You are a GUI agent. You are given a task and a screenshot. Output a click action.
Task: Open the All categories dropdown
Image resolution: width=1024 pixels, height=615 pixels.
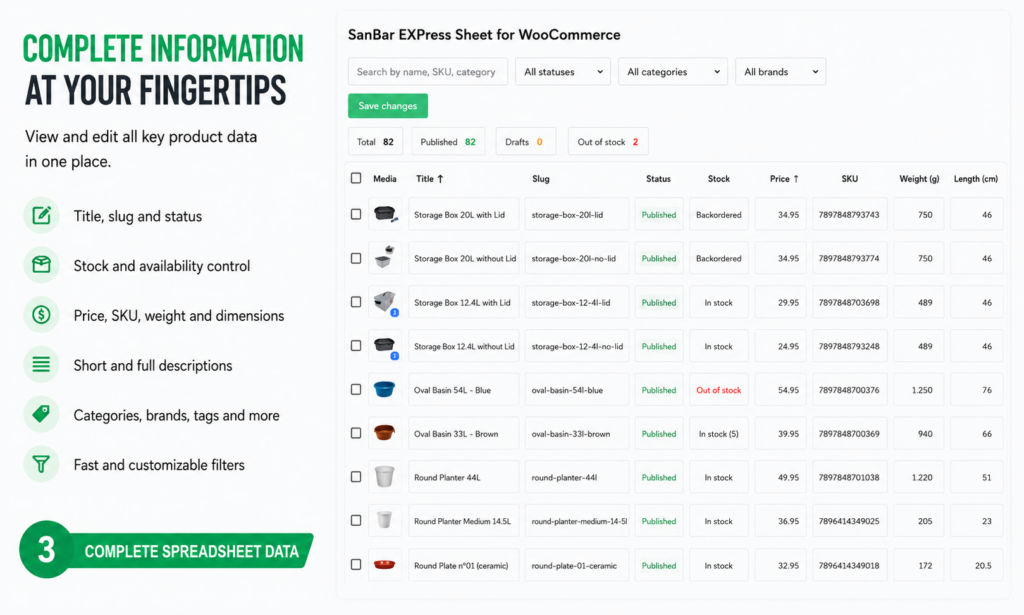pos(673,72)
